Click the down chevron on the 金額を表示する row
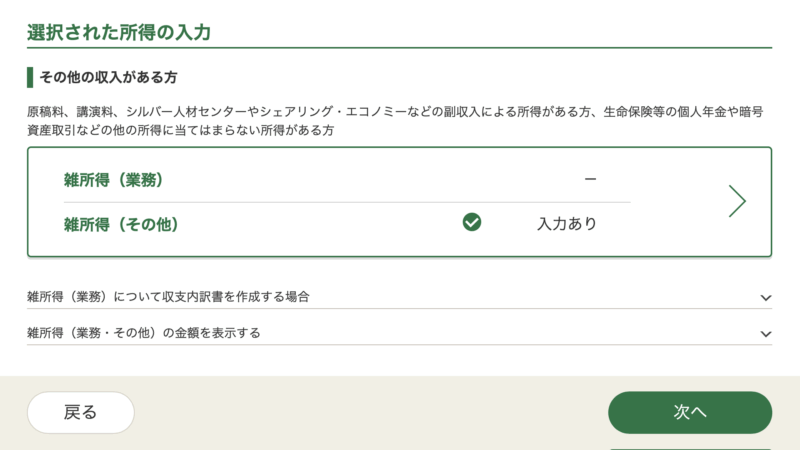The image size is (800, 450). coord(766,333)
